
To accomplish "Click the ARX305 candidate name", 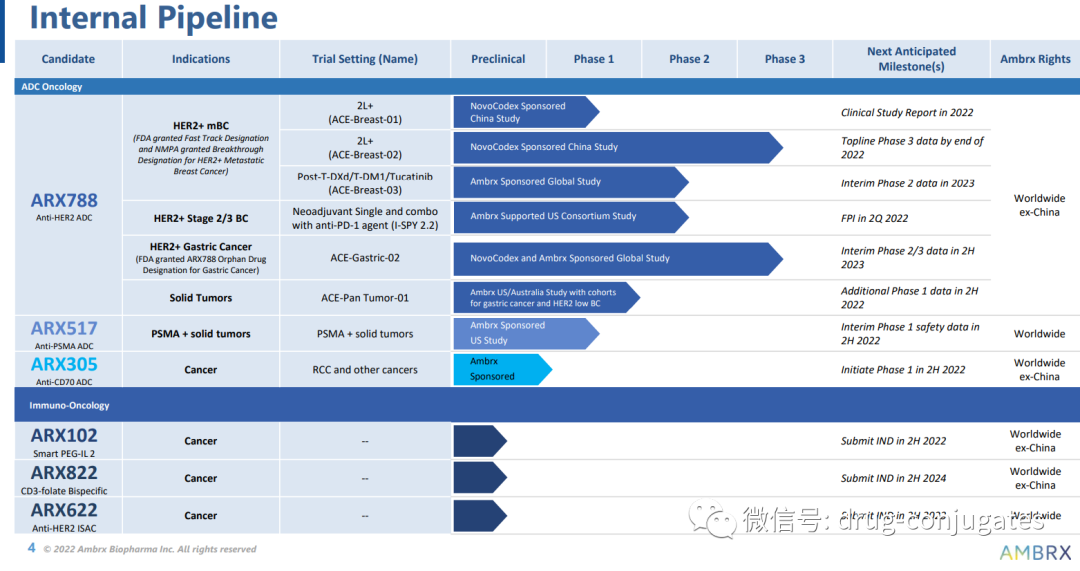I will click(x=64, y=364).
